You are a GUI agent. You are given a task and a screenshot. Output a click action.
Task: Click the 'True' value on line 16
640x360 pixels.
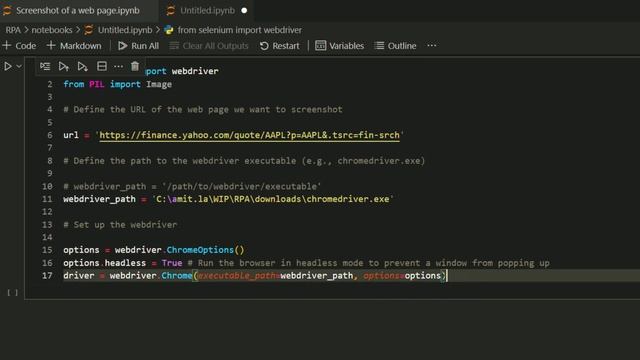click(x=172, y=263)
